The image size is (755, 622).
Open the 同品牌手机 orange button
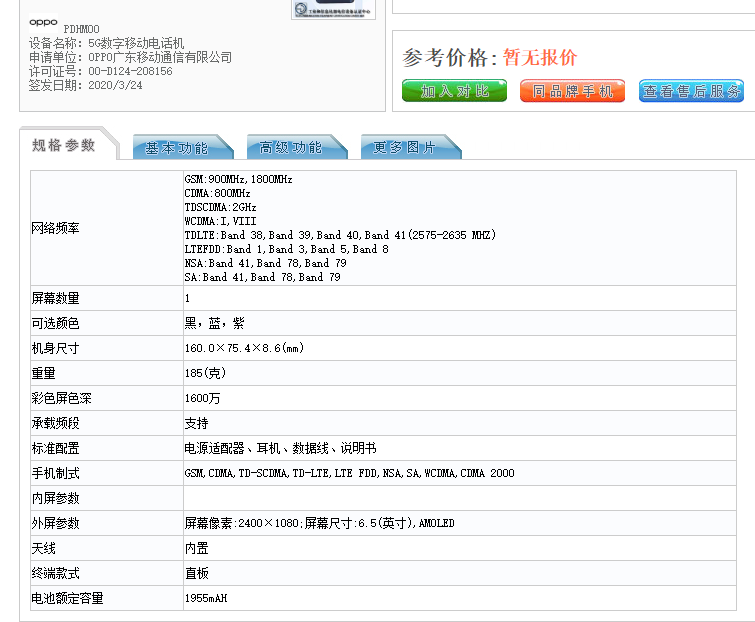(x=573, y=91)
